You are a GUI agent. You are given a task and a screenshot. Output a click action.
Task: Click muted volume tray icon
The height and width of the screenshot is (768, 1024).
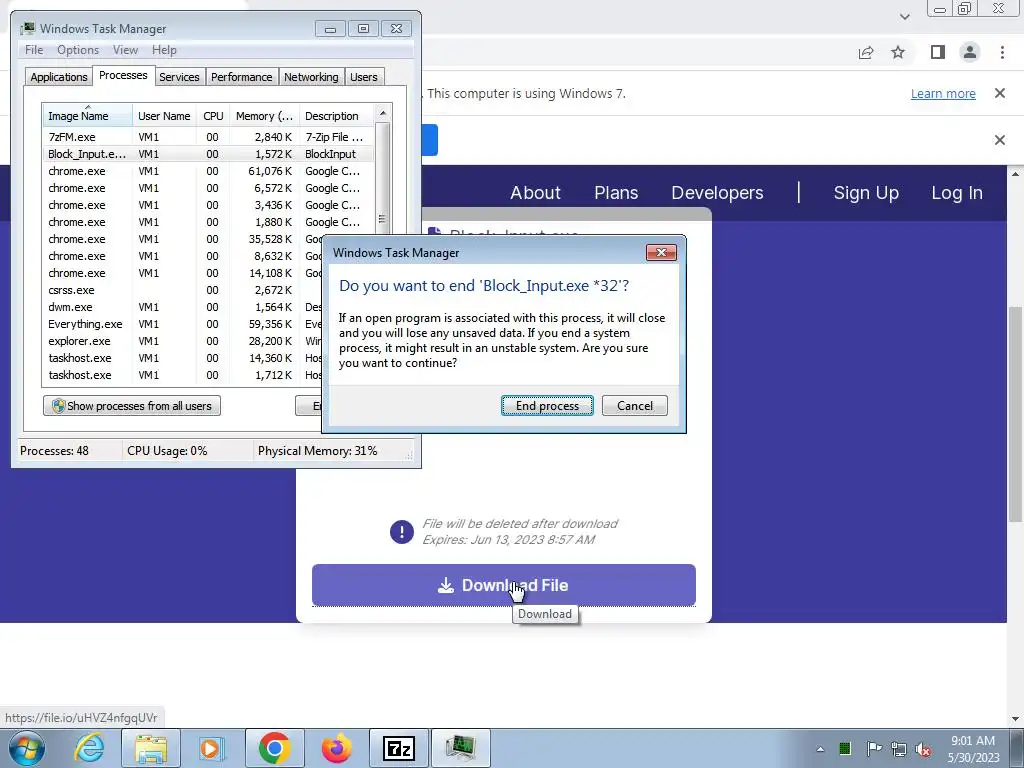tap(923, 750)
